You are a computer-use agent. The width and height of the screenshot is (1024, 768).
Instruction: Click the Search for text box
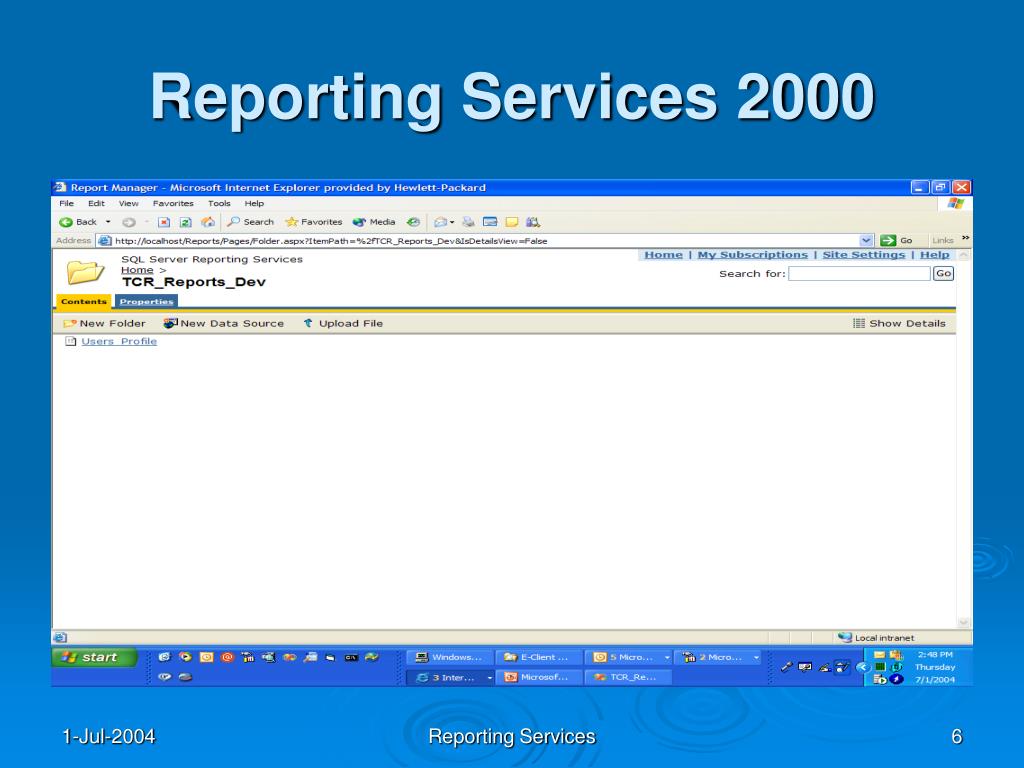859,274
